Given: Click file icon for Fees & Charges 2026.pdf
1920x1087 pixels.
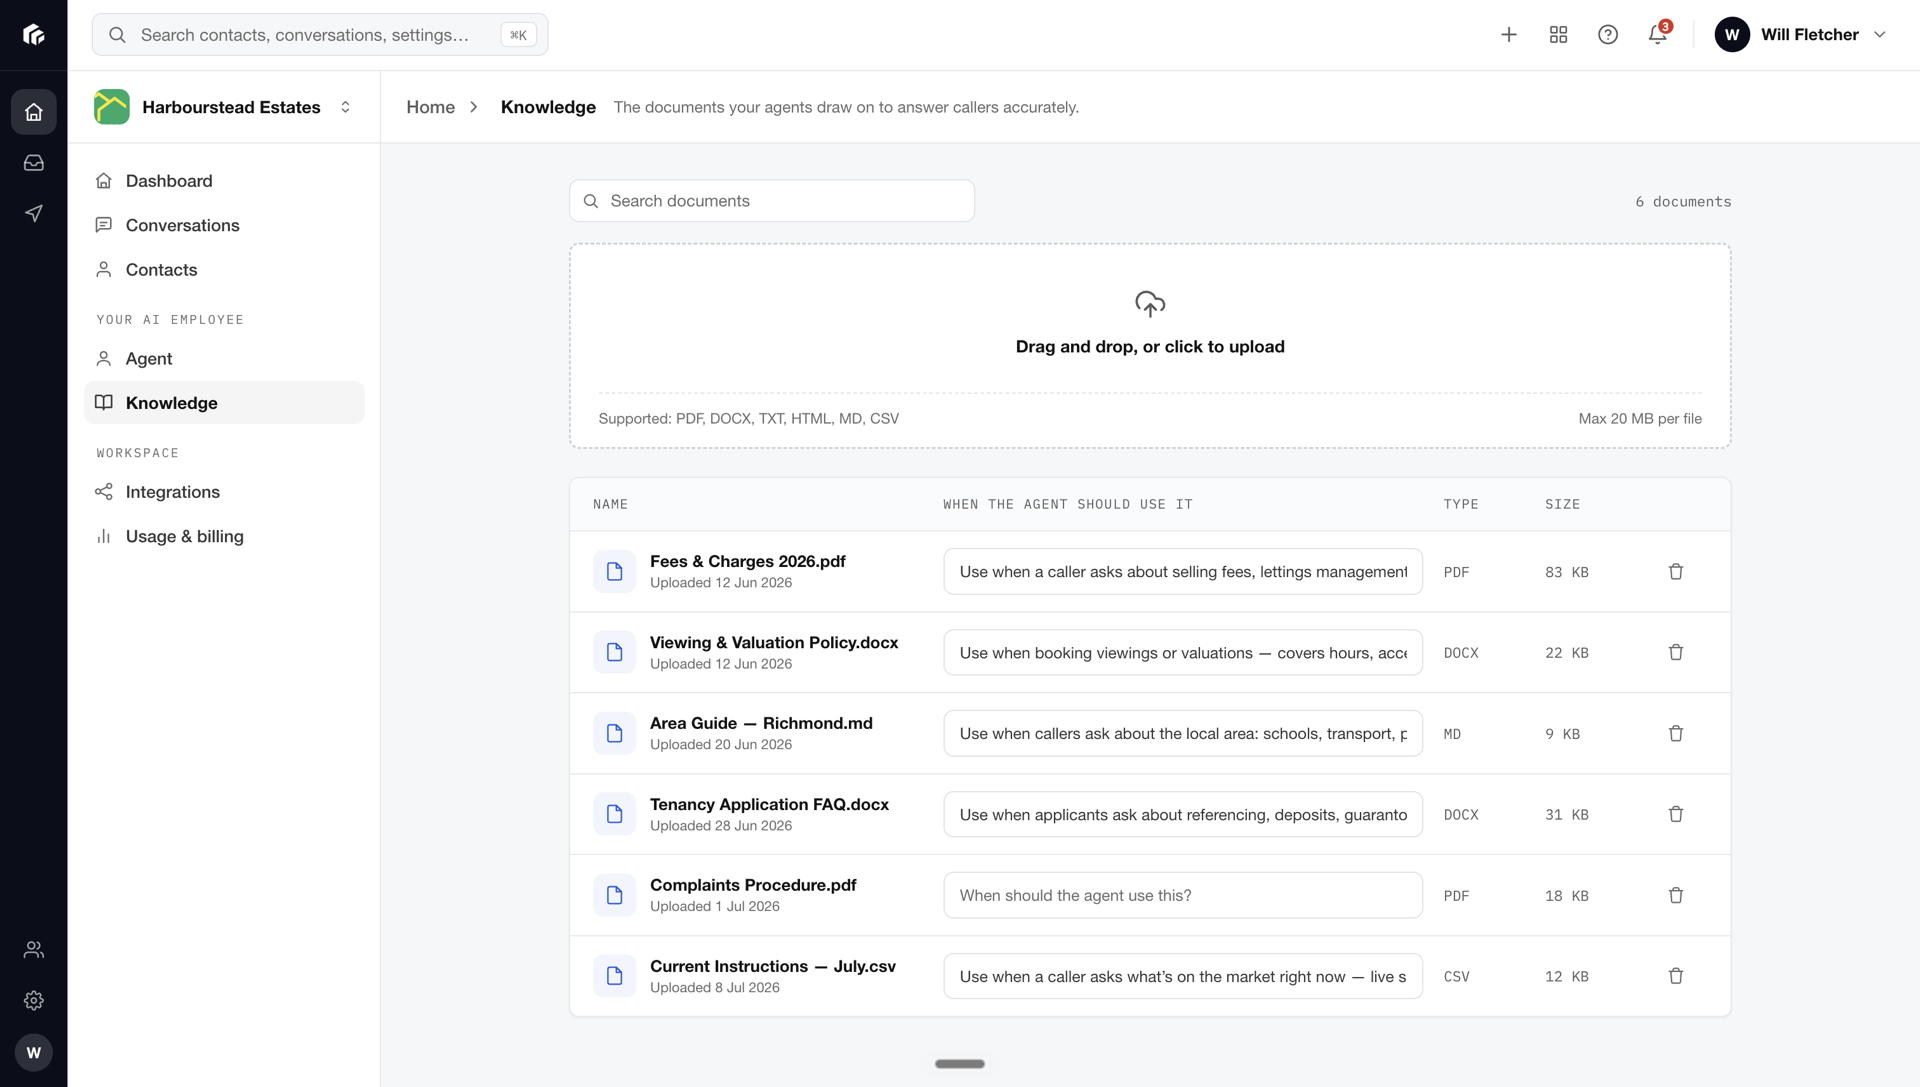Looking at the screenshot, I should [x=615, y=572].
